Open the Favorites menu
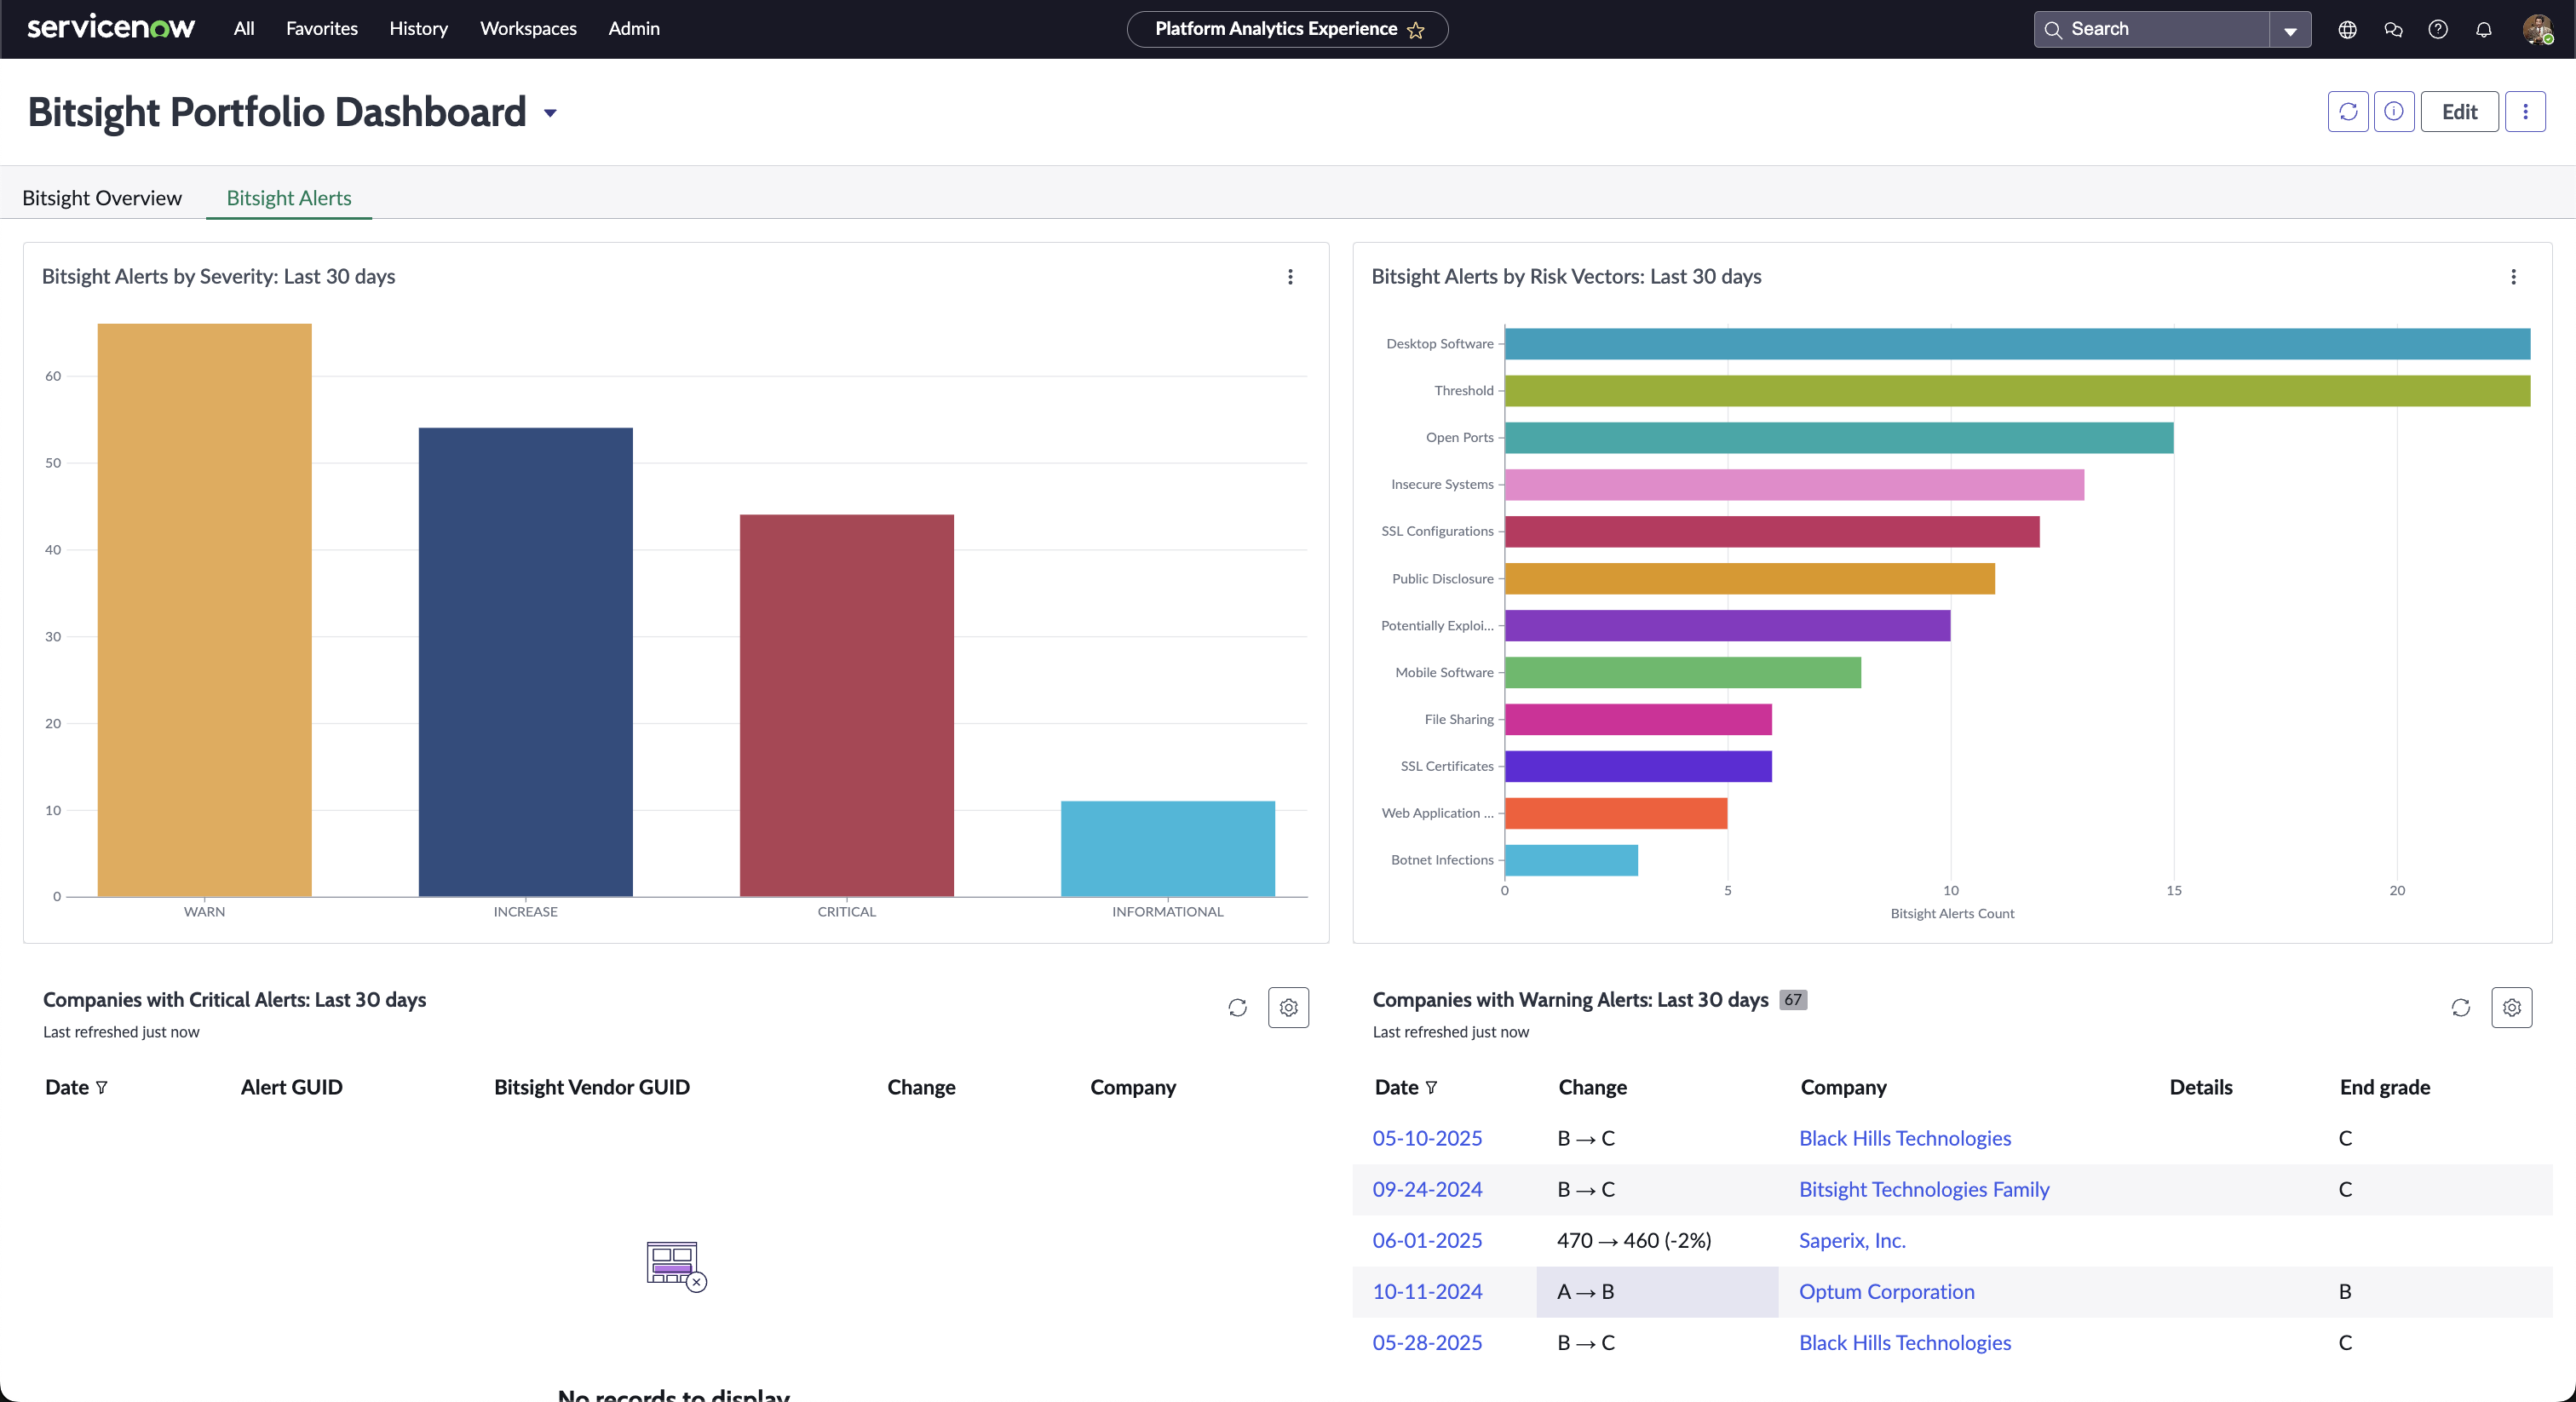This screenshot has width=2576, height=1402. tap(322, 28)
